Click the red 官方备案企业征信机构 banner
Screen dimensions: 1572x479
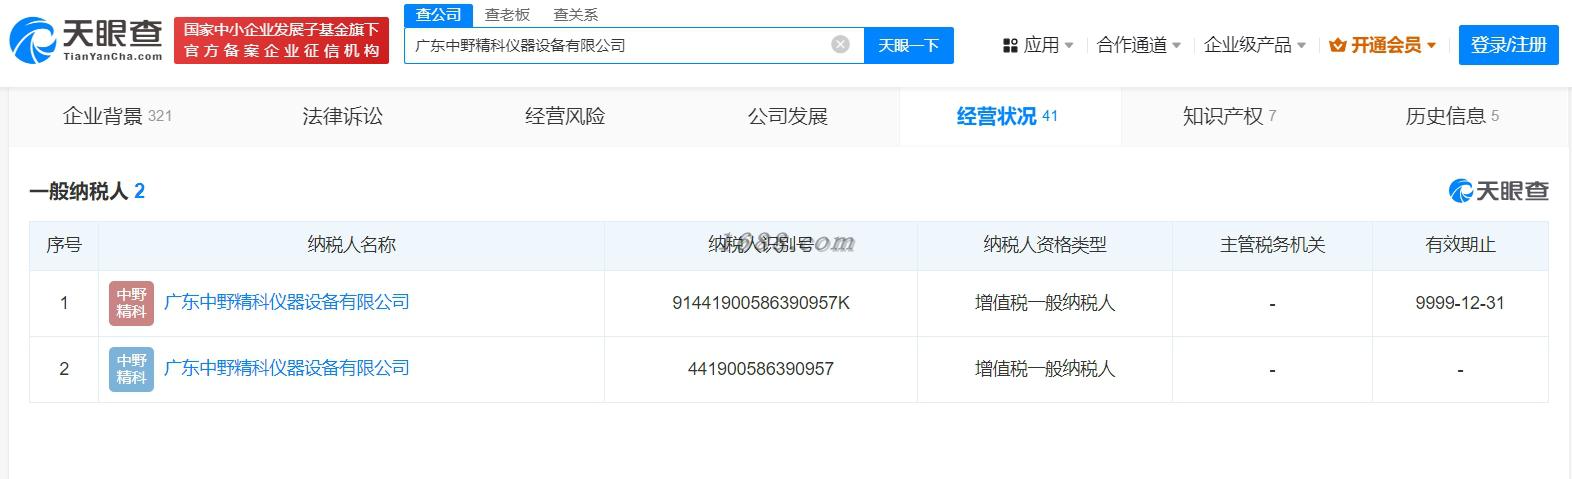pyautogui.click(x=281, y=40)
